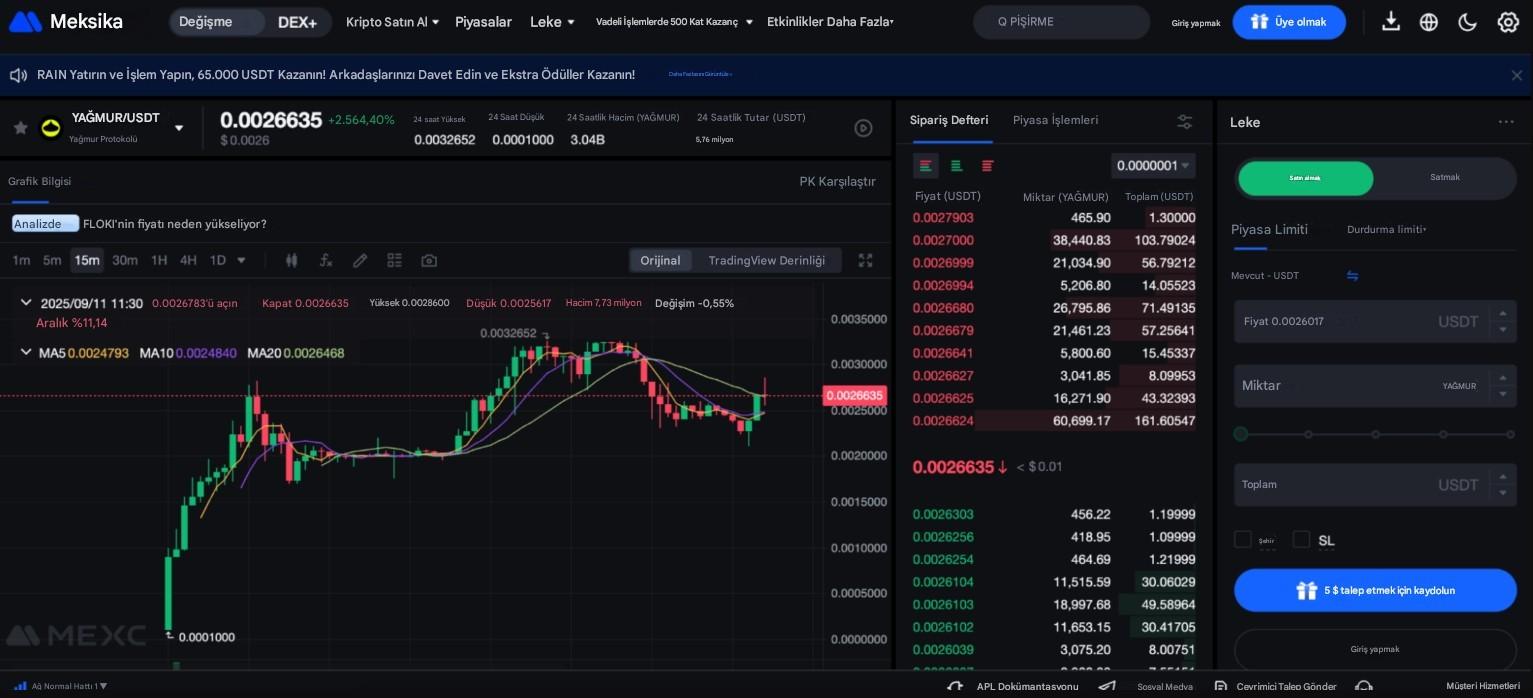Image resolution: width=1533 pixels, height=698 pixels.
Task: Click the camera screenshot icon above the chart
Action: 428,260
